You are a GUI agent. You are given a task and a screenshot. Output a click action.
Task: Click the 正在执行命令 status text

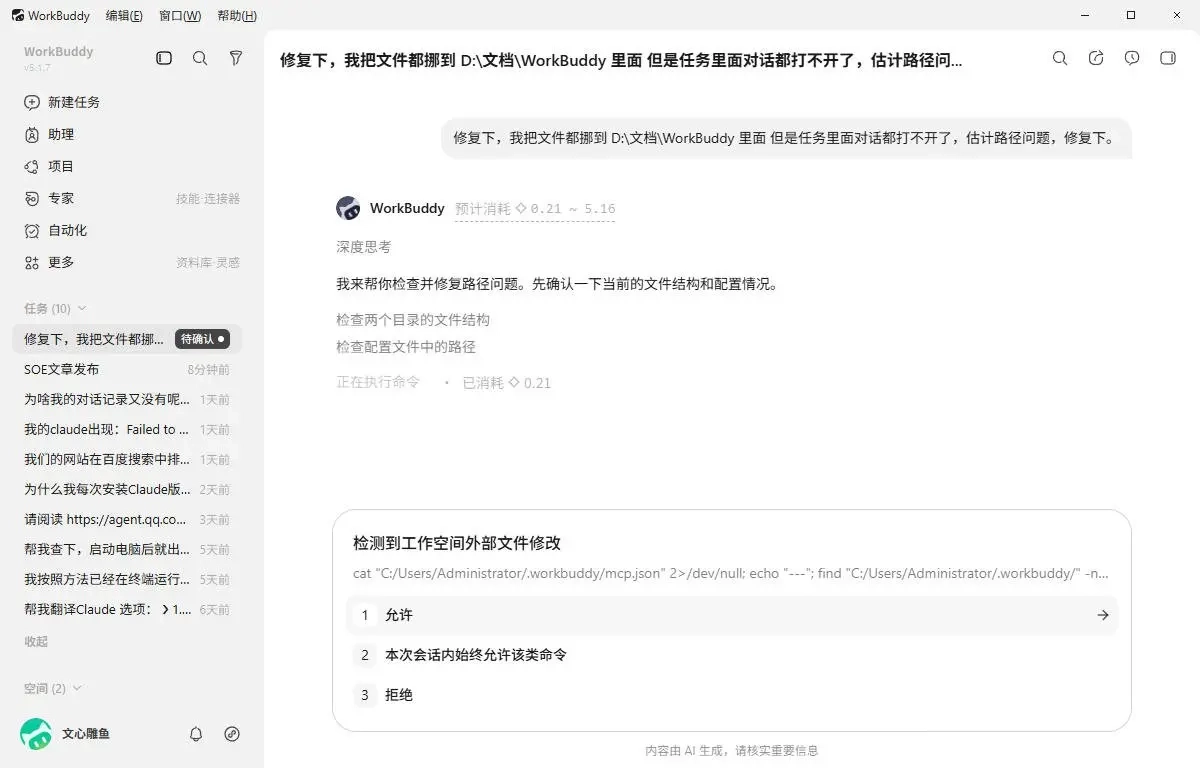point(378,382)
